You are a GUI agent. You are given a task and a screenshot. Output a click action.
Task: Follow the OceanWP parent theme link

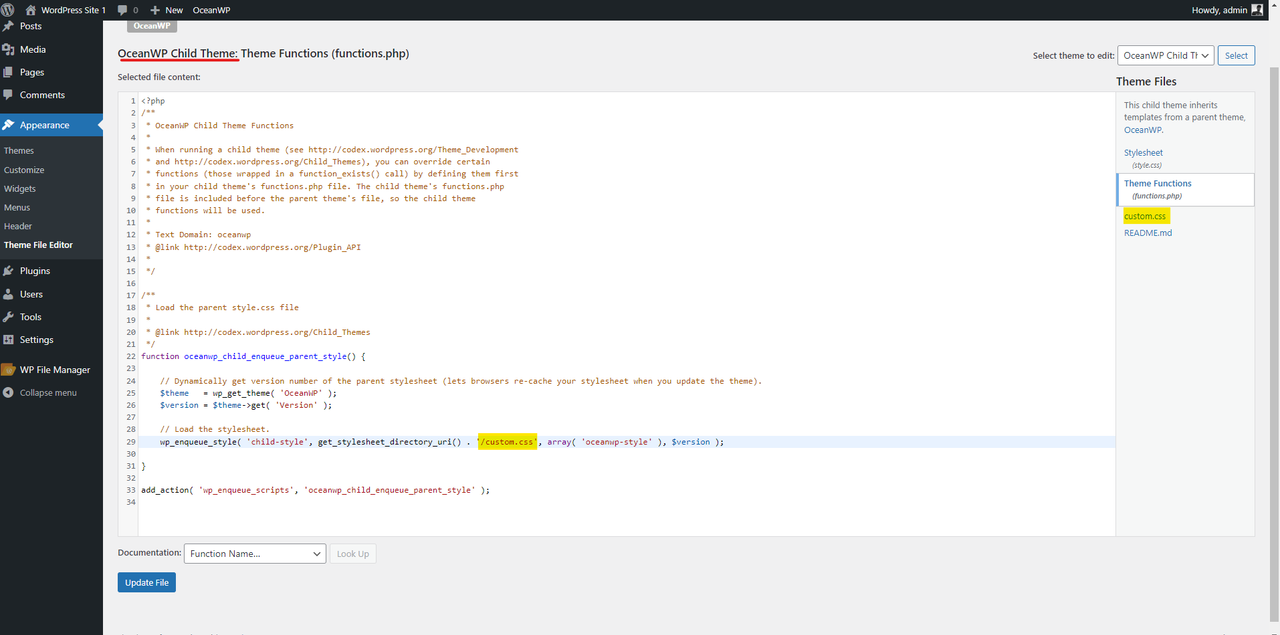pyautogui.click(x=1143, y=130)
